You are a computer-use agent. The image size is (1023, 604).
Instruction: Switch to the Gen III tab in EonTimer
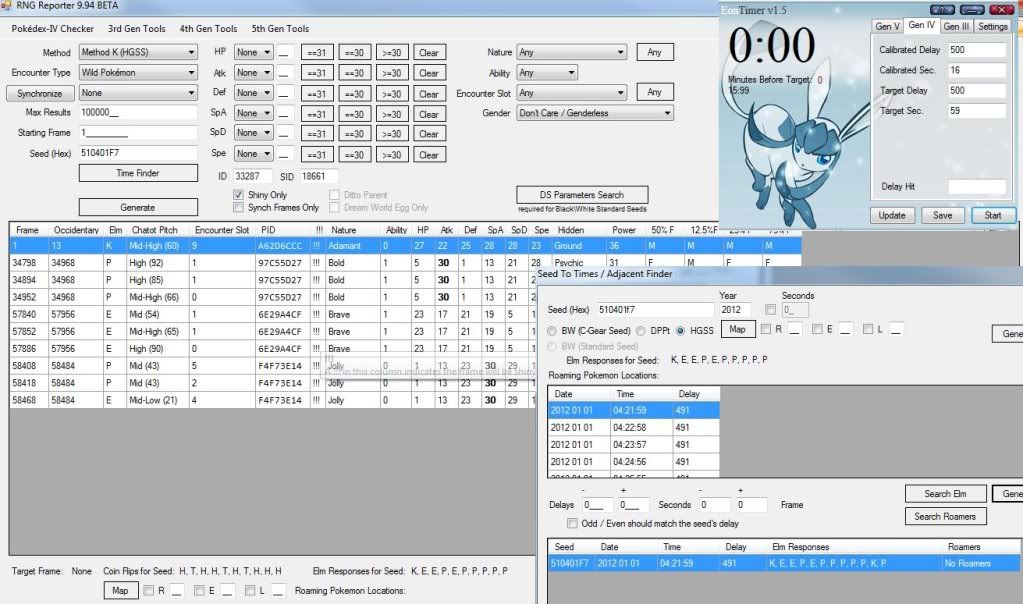956,26
